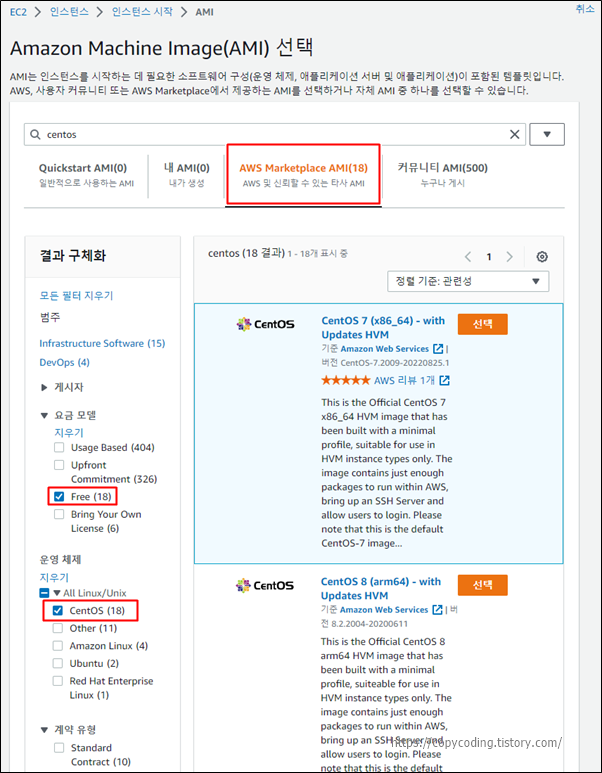Open external link icon beside CentOS 7 Amazon Web Services
Viewport: 602px width, 773px height.
438,349
